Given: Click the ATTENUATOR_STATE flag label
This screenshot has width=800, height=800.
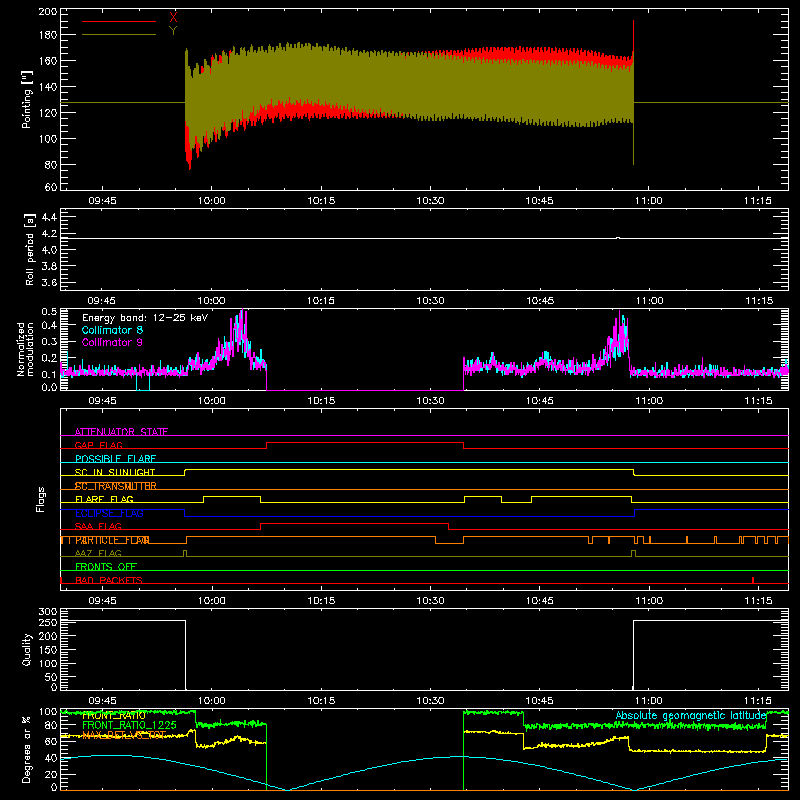Looking at the screenshot, I should coord(121,432).
